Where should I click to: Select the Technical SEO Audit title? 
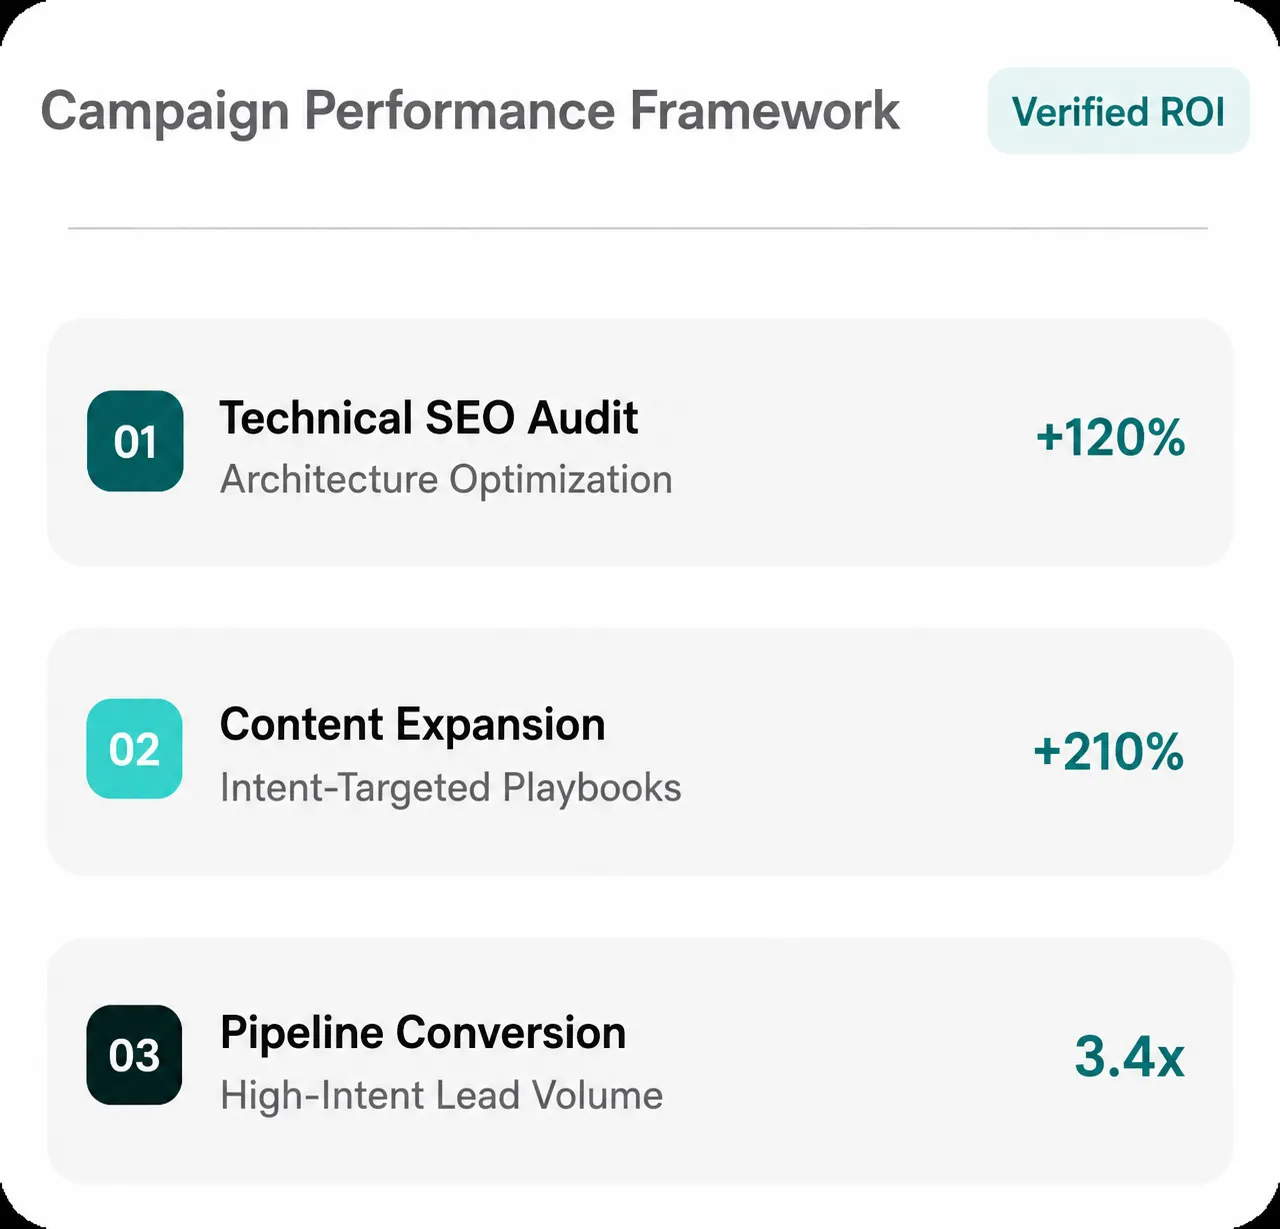[429, 418]
